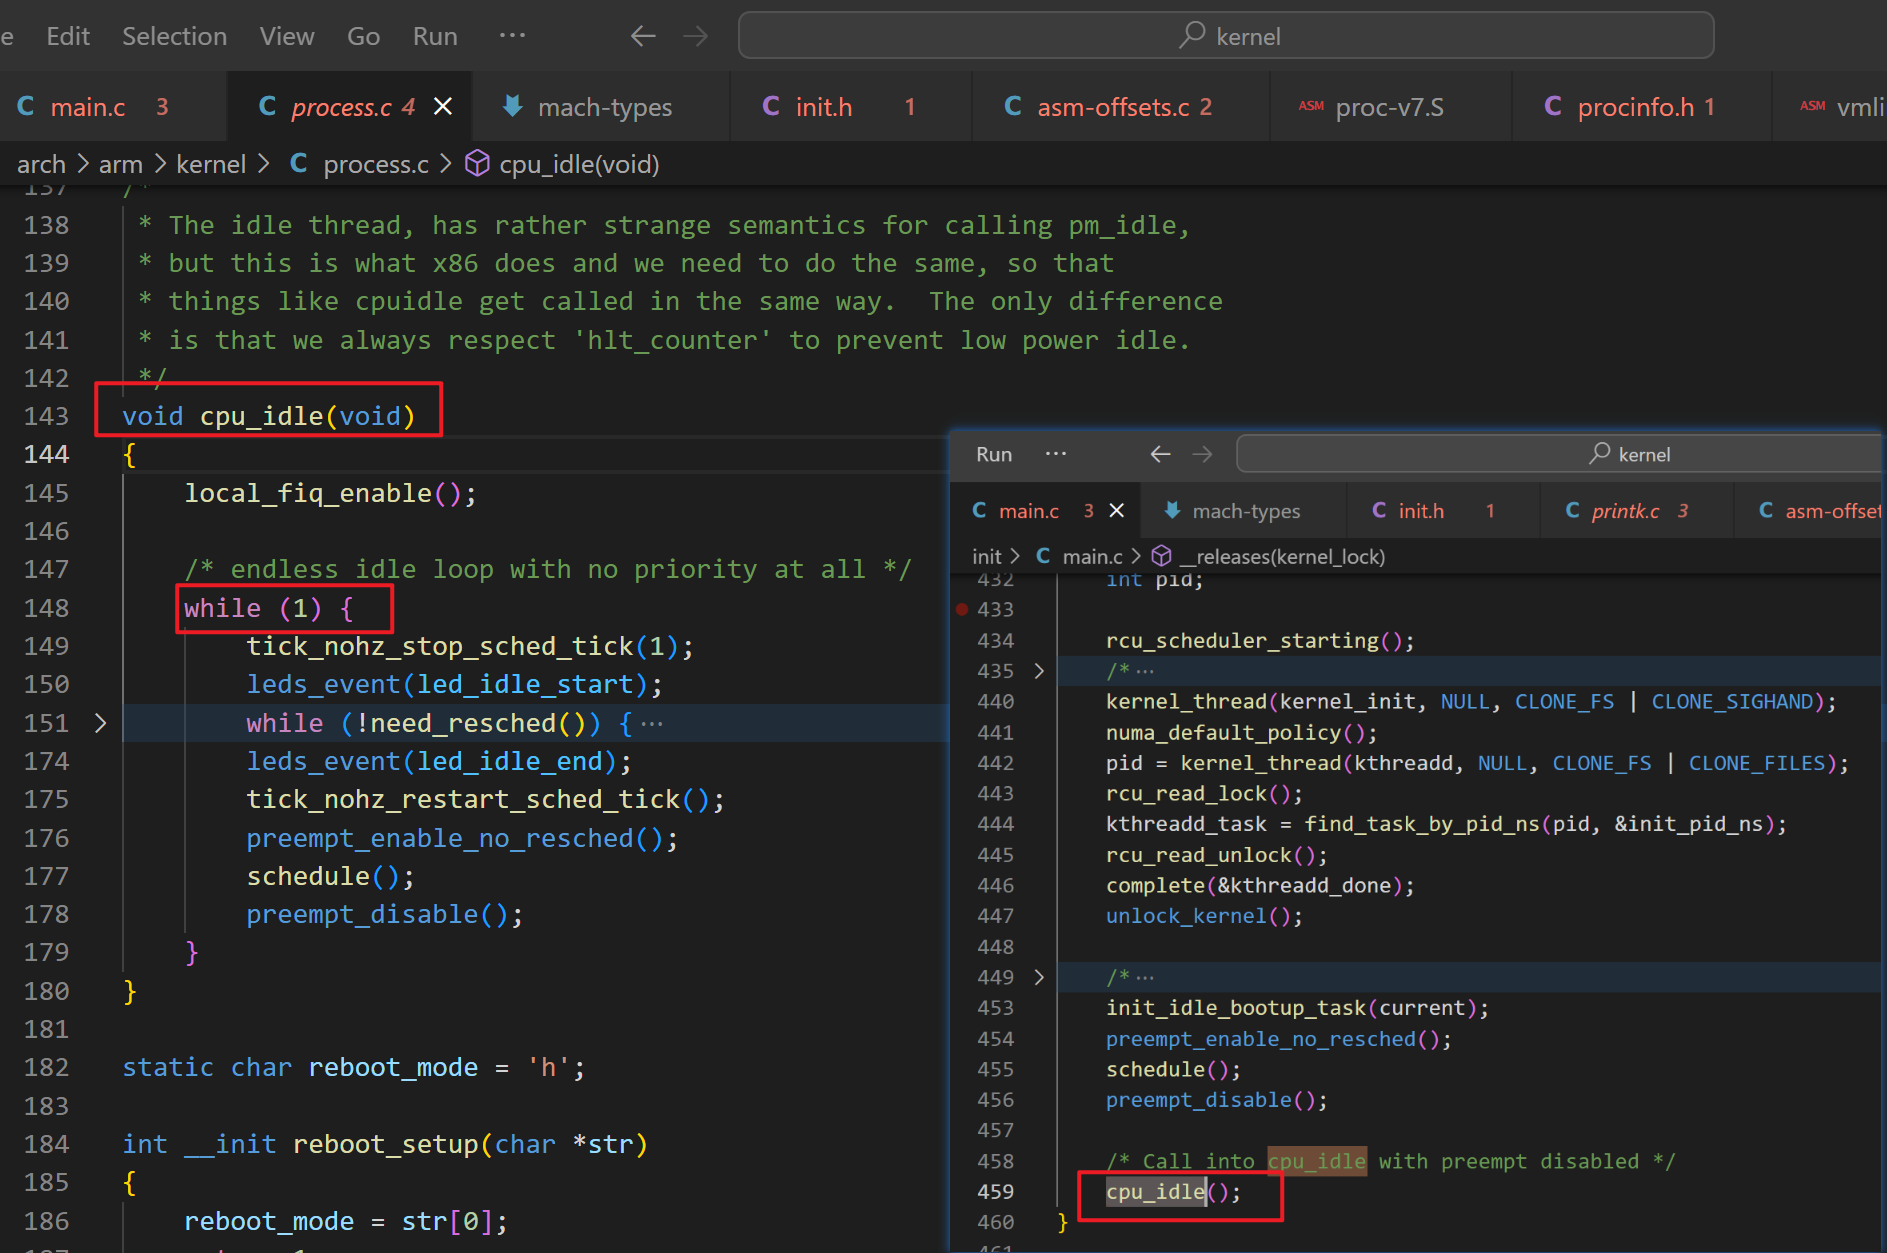Click the back navigation arrow in main window

click(643, 36)
